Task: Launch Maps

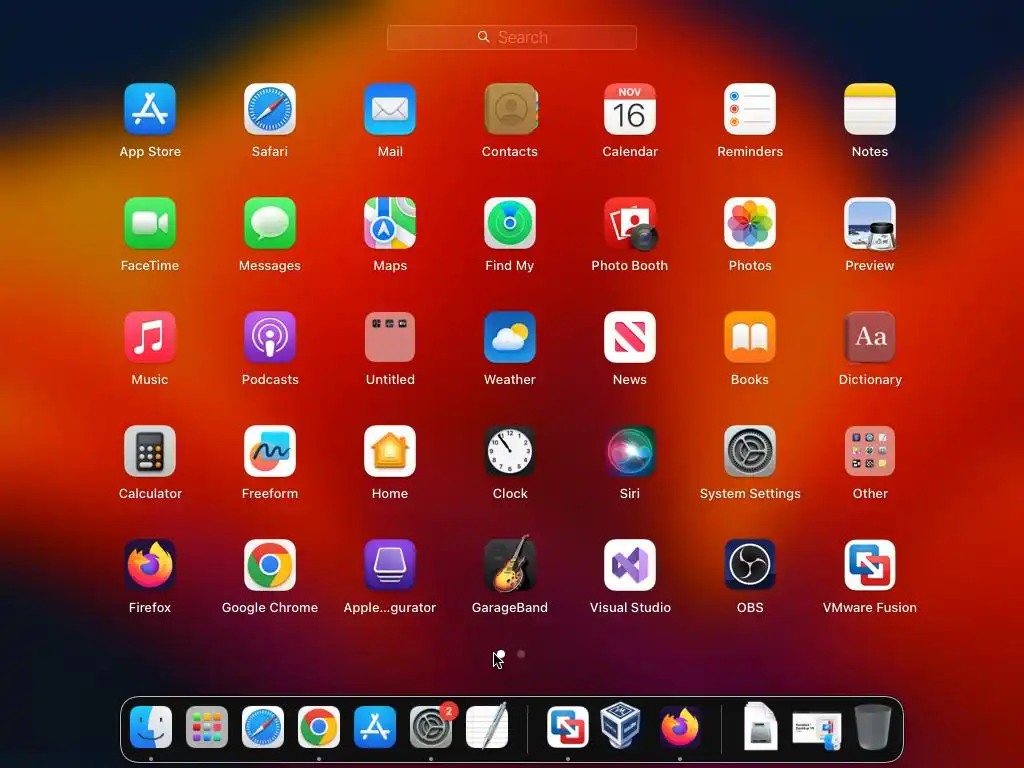Action: point(390,223)
